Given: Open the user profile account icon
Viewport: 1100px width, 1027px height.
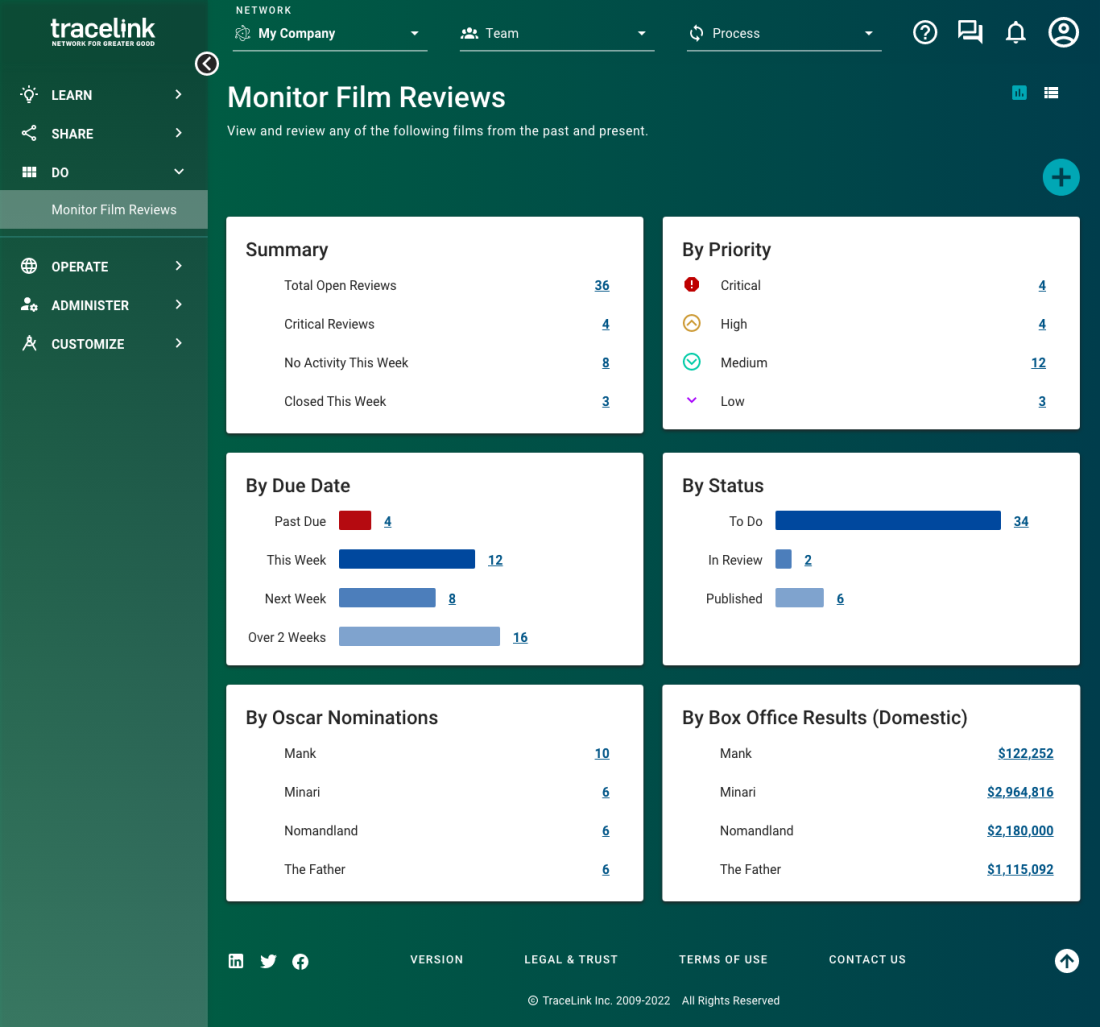Looking at the screenshot, I should (1063, 33).
